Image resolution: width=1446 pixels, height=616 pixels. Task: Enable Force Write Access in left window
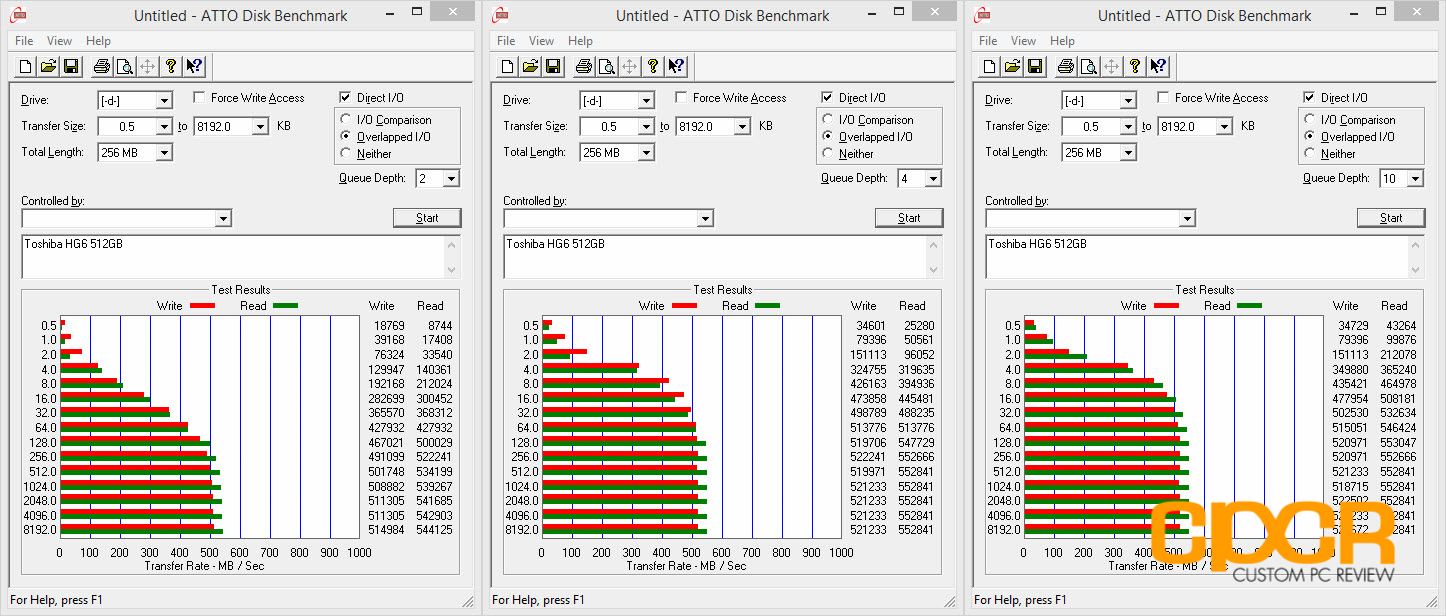(199, 98)
